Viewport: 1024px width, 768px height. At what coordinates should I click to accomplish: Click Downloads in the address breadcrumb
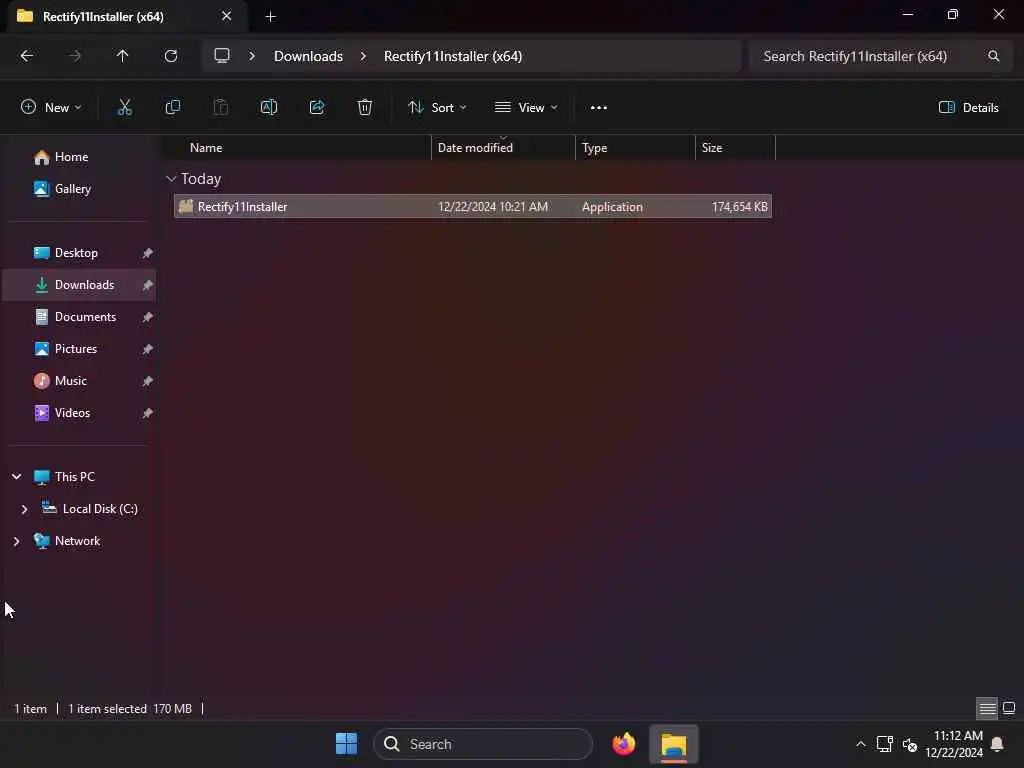tap(308, 56)
